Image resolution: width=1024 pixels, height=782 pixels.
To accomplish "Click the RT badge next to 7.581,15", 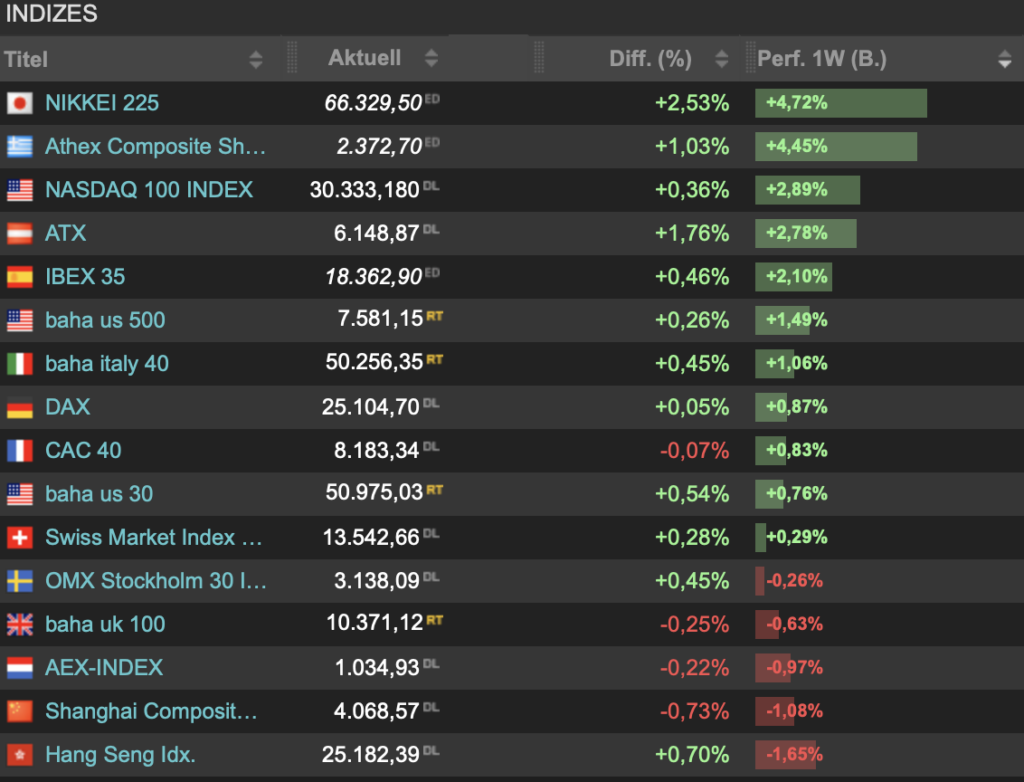I will point(435,316).
